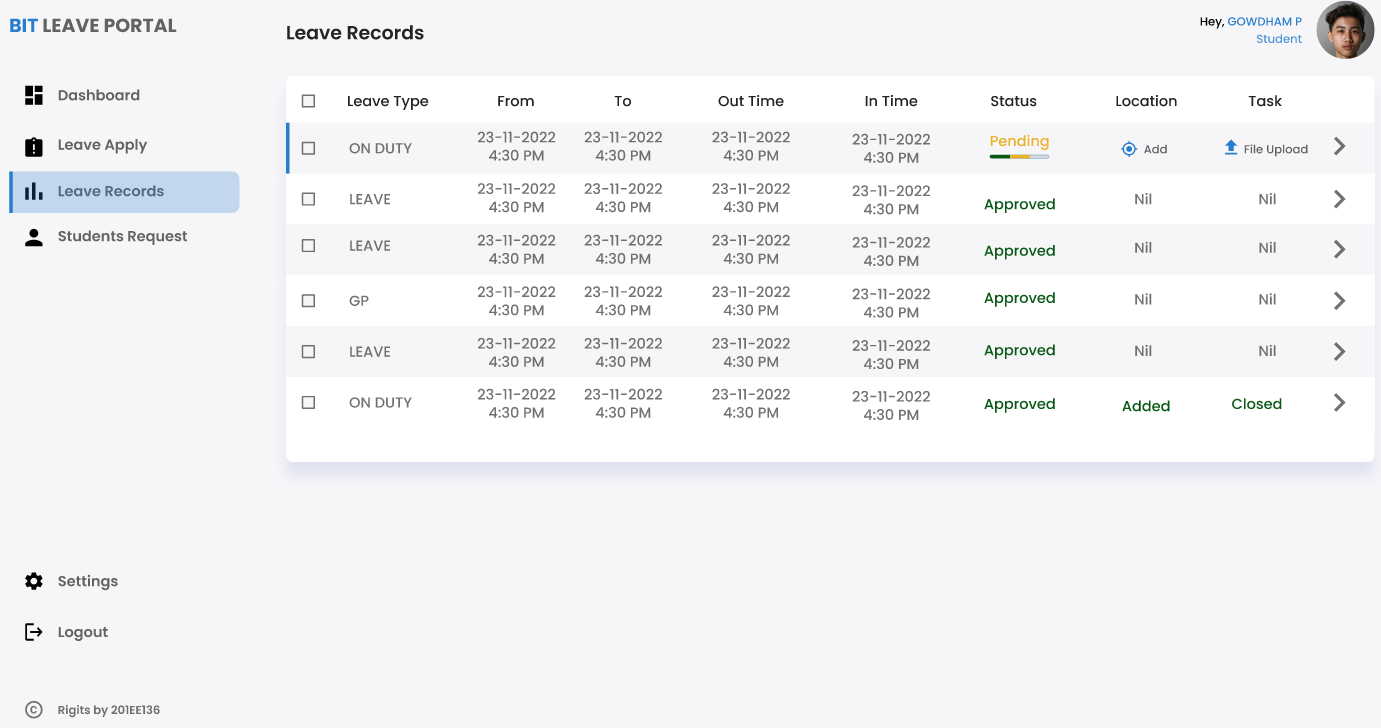This screenshot has height=728, width=1381.
Task: Check the checkbox on the GP leave row
Action: [308, 300]
